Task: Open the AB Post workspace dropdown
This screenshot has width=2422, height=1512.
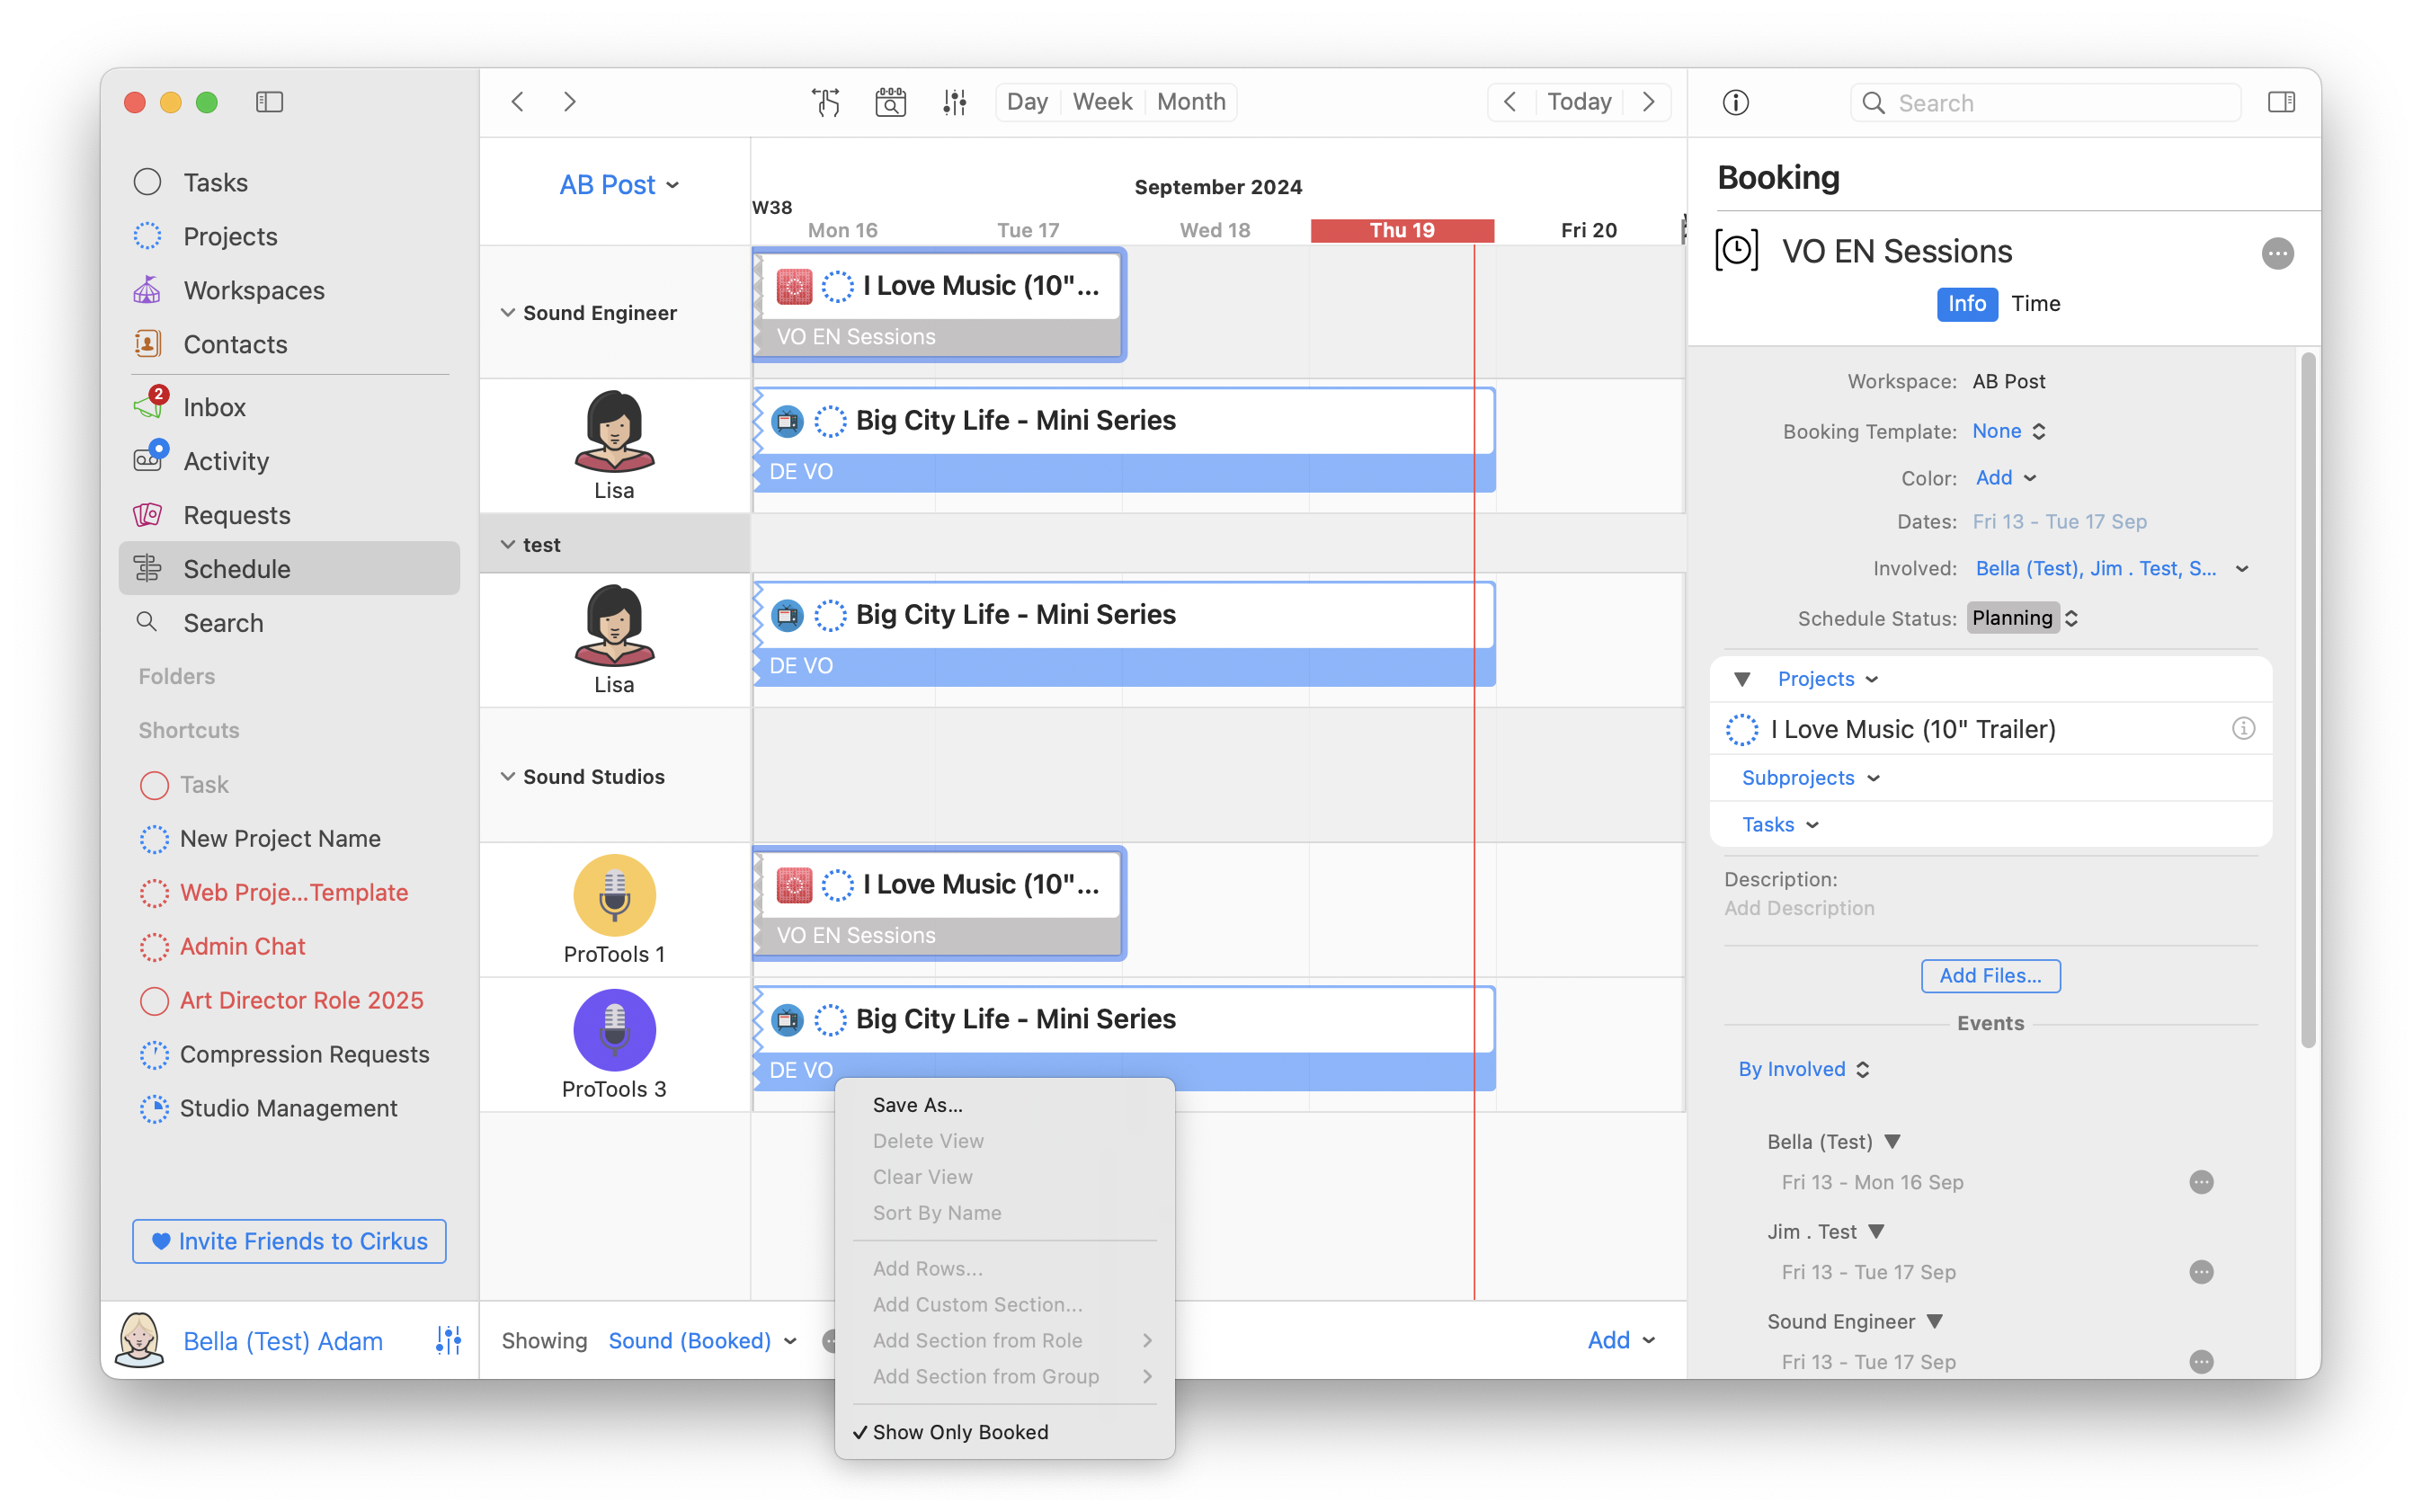Action: (x=618, y=185)
